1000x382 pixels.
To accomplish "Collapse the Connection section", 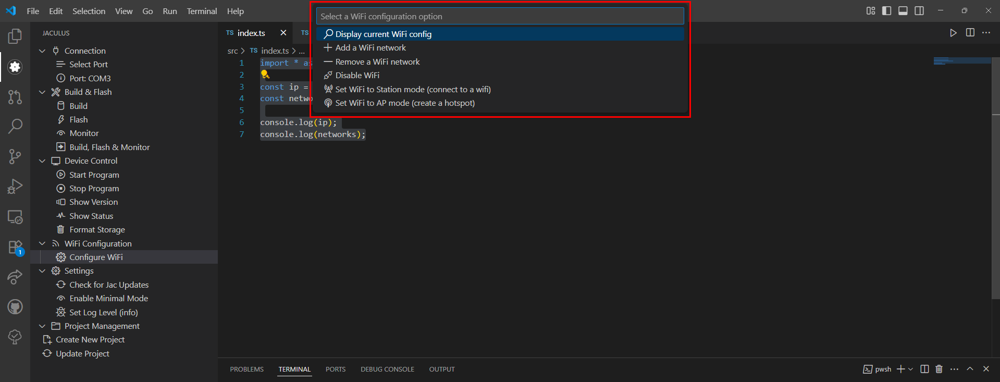I will coord(43,50).
